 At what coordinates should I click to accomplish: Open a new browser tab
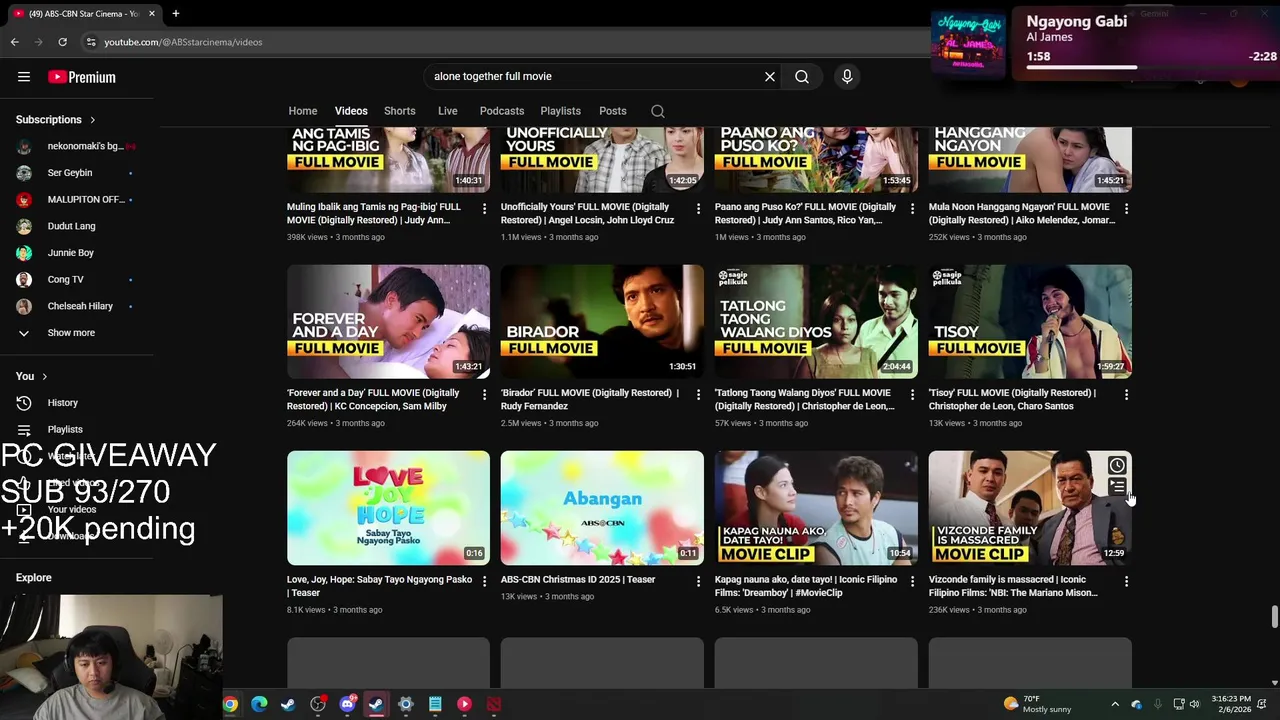175,13
